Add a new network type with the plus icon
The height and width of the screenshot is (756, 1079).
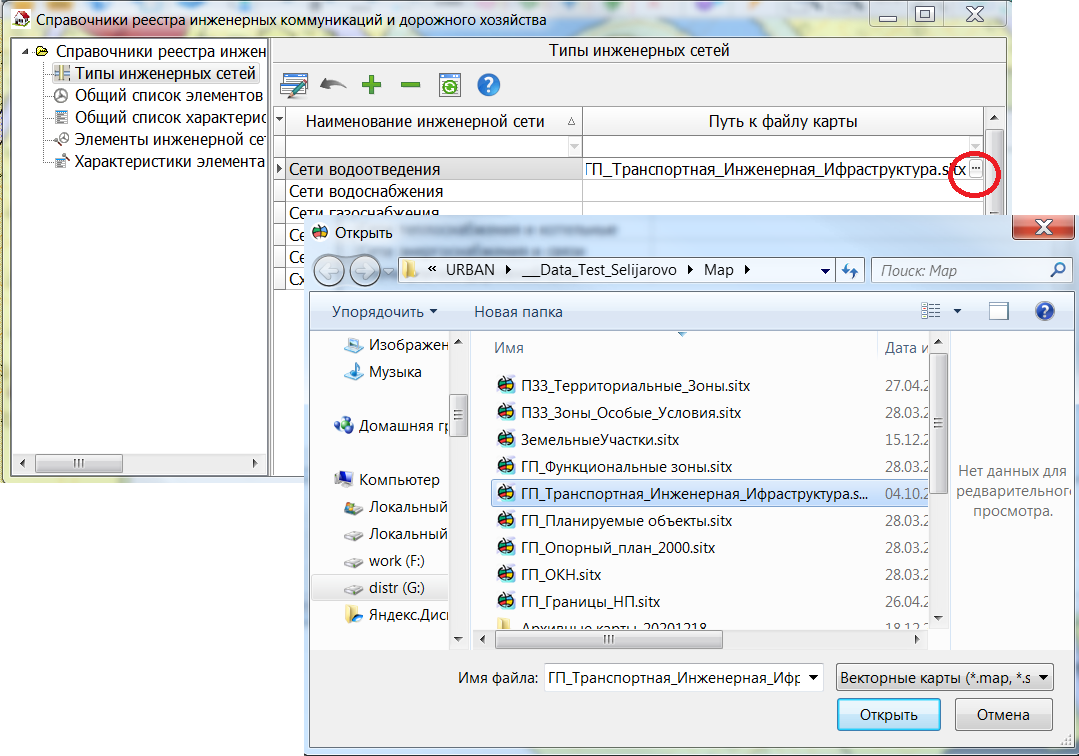click(x=370, y=84)
